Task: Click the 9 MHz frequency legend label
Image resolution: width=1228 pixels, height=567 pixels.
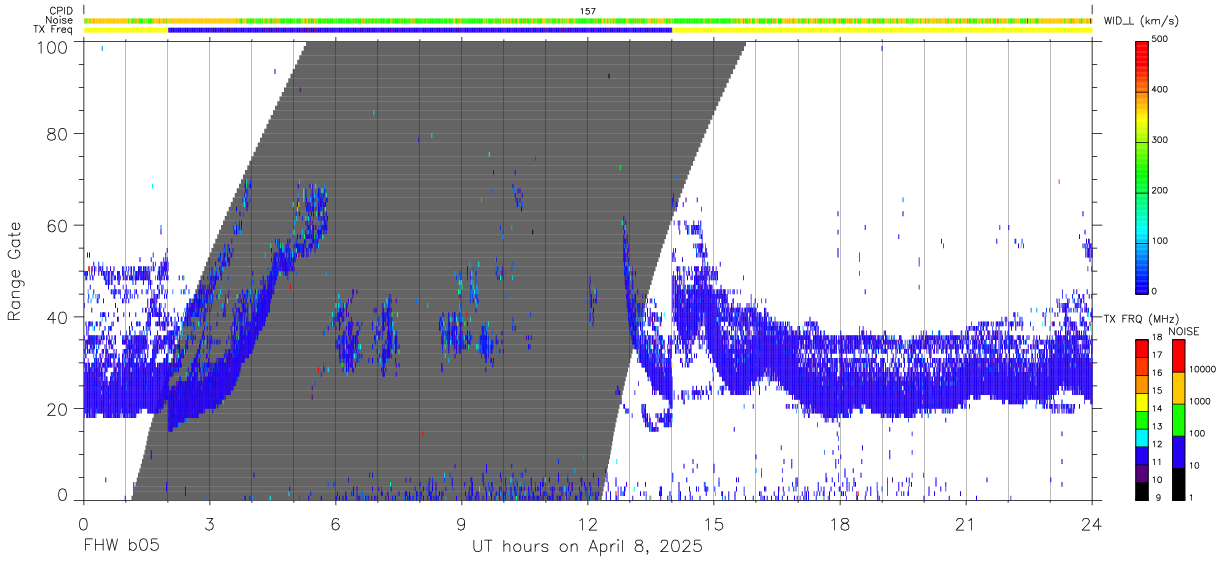Action: [x=1159, y=497]
